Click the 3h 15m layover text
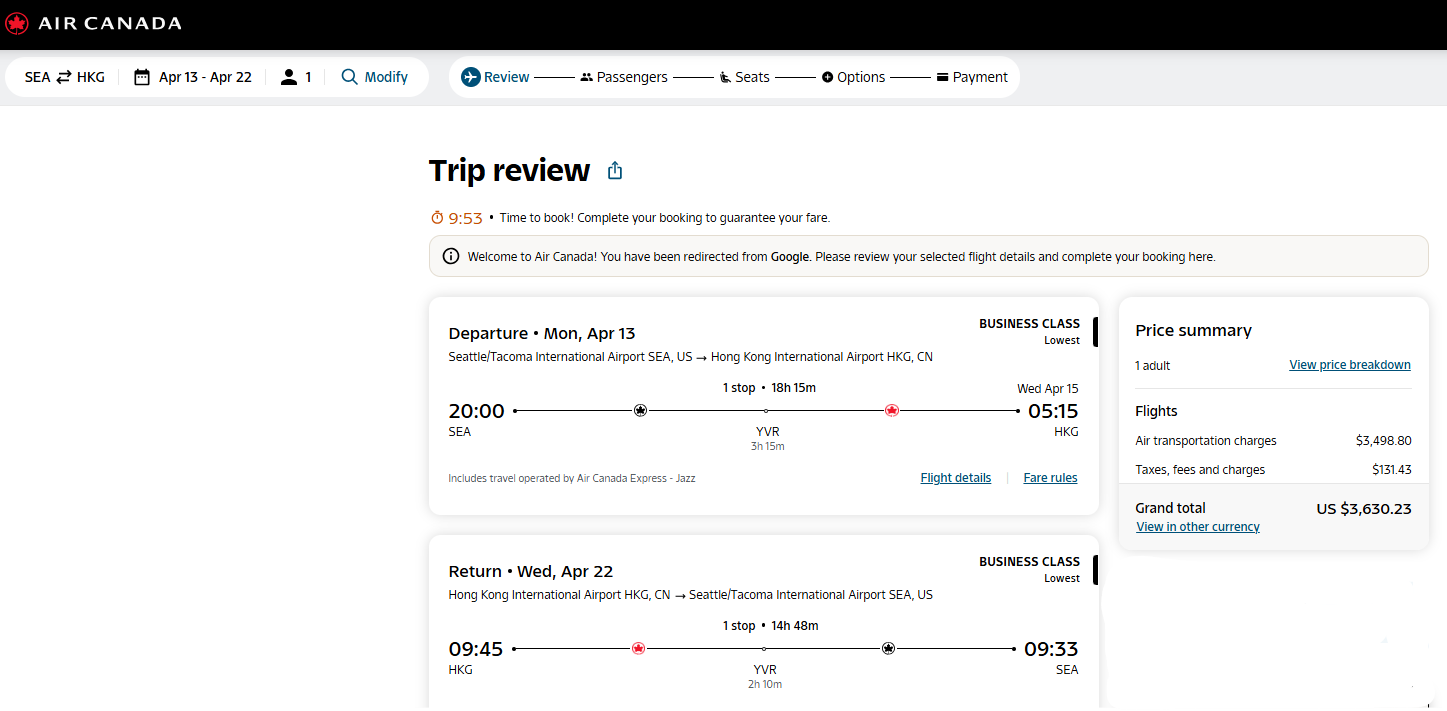This screenshot has width=1447, height=711. click(767, 447)
